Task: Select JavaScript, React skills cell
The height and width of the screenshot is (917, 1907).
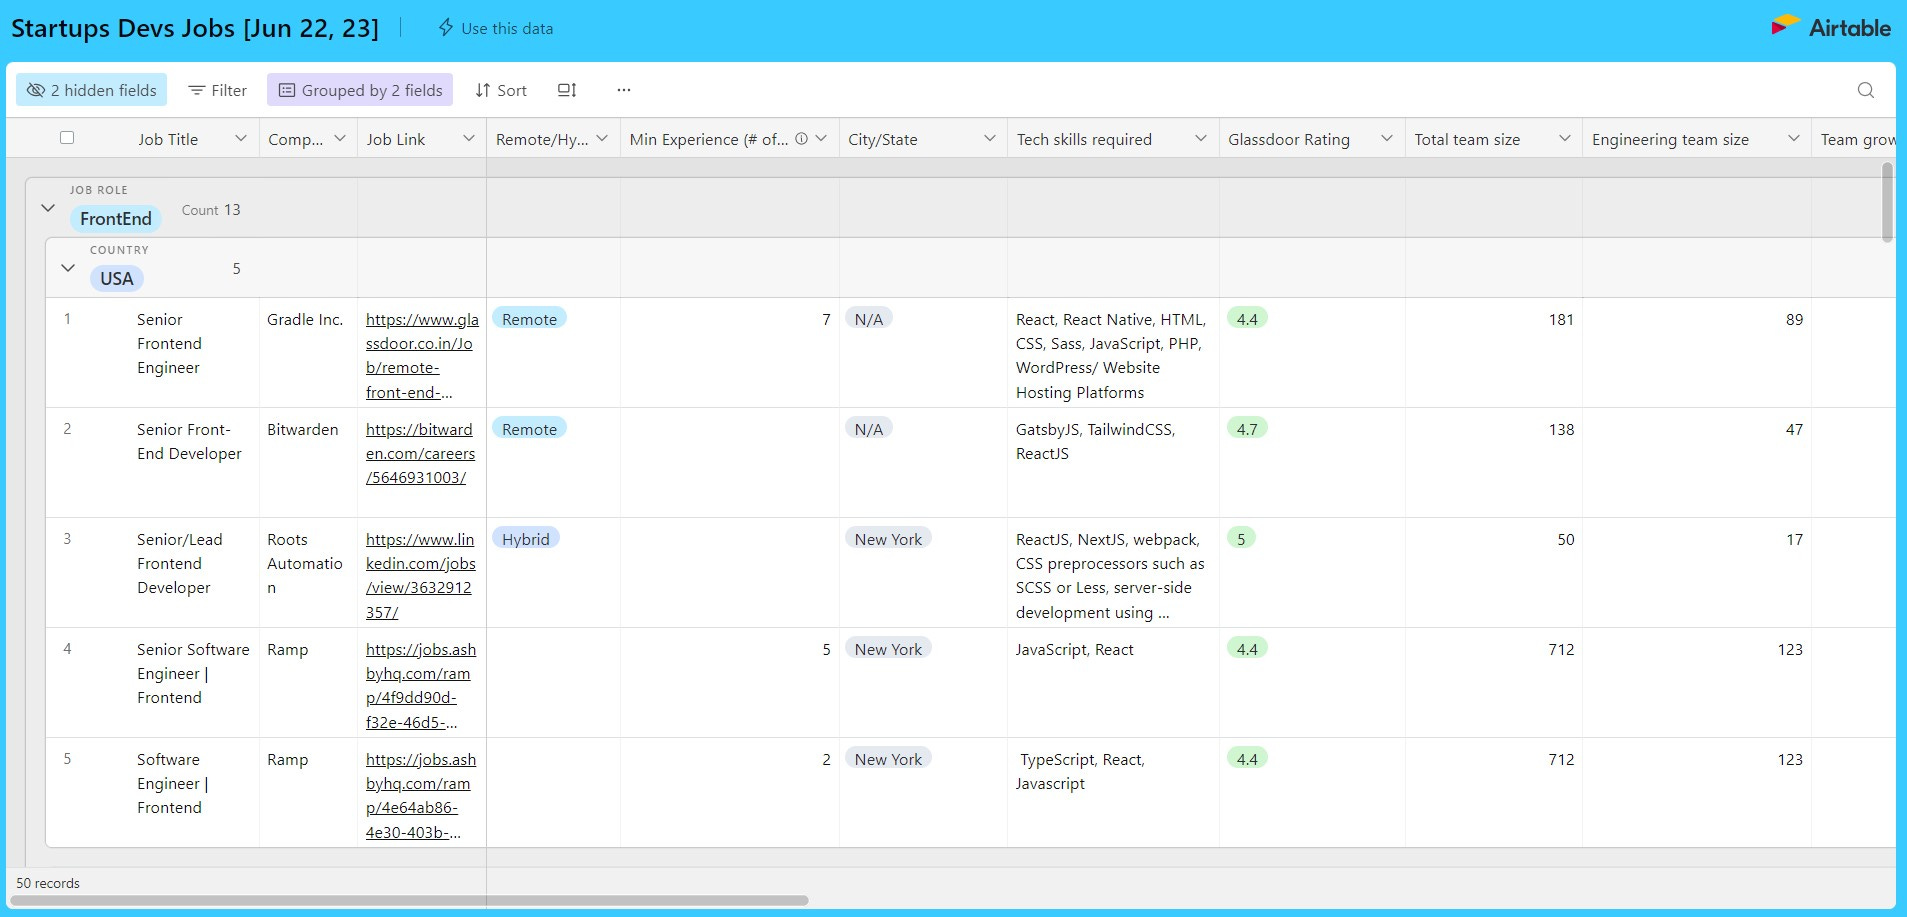Action: [x=1113, y=682]
